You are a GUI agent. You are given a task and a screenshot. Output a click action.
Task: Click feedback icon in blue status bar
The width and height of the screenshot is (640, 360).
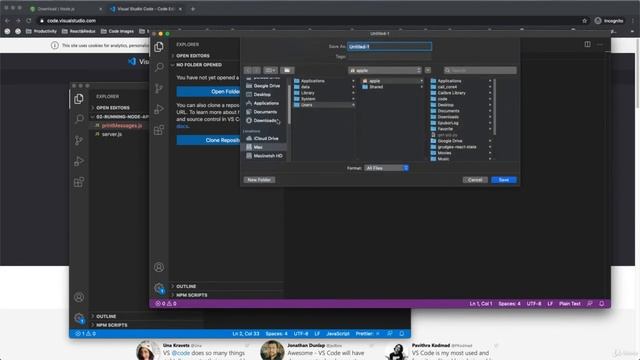click(x=390, y=333)
